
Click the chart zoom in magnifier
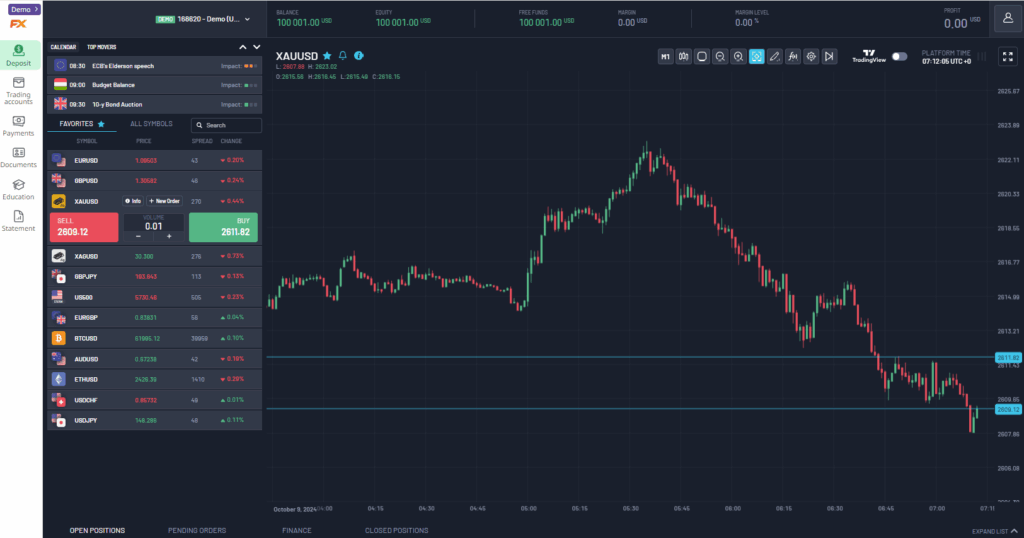[x=738, y=57]
